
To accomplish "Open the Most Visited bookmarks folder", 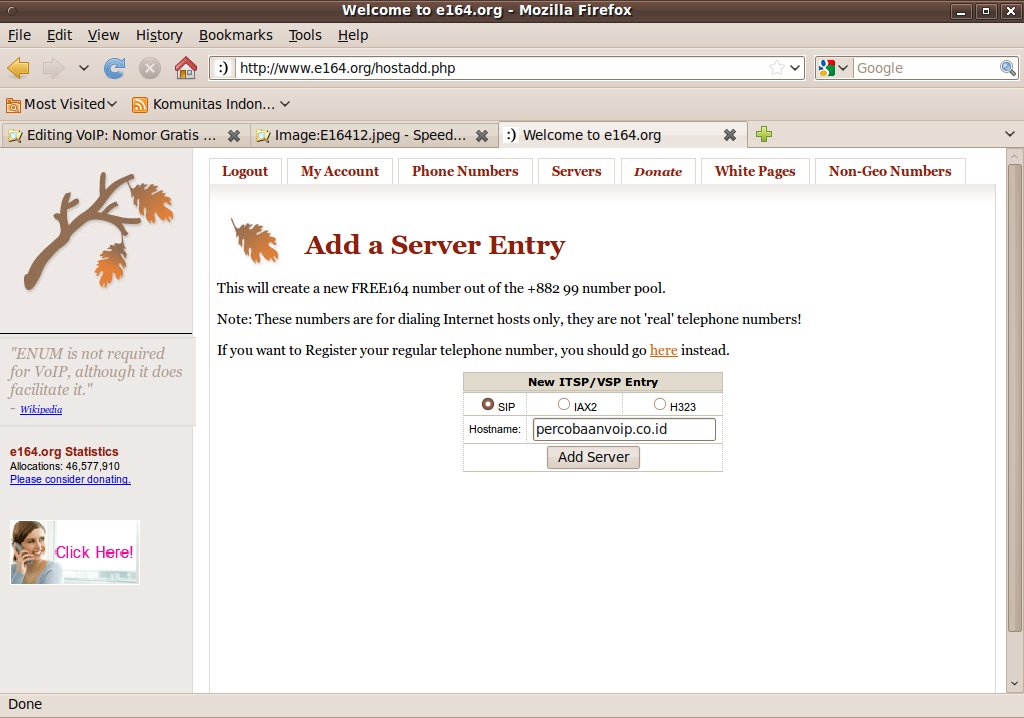I will [61, 104].
